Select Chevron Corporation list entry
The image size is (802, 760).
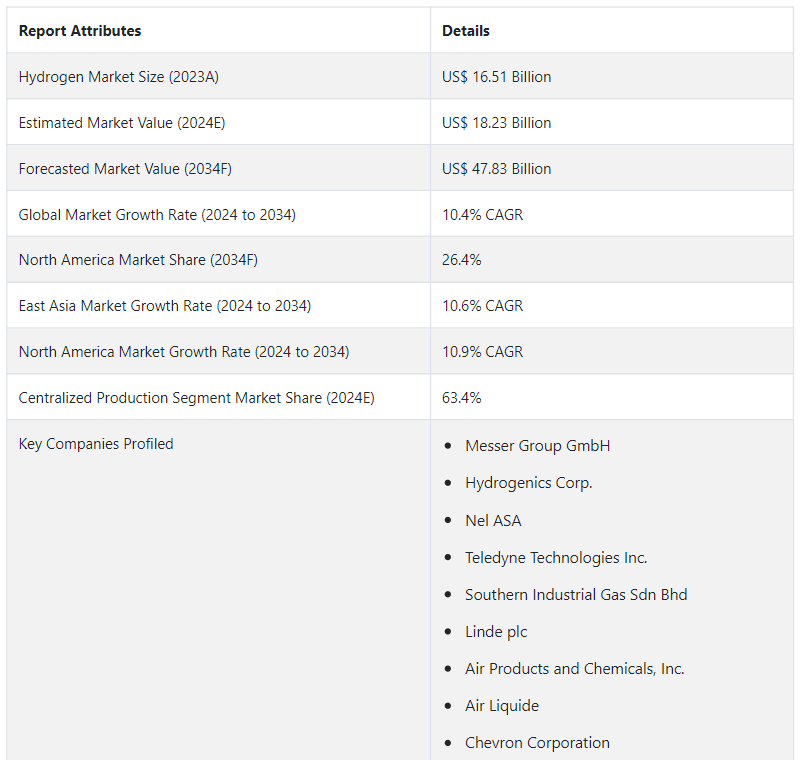point(537,743)
